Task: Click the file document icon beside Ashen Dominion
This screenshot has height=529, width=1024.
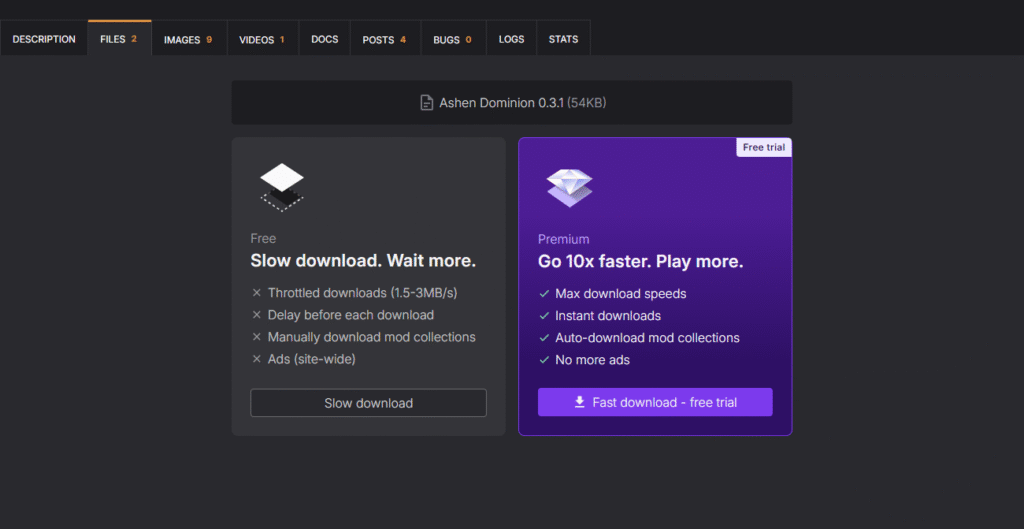Action: point(427,103)
